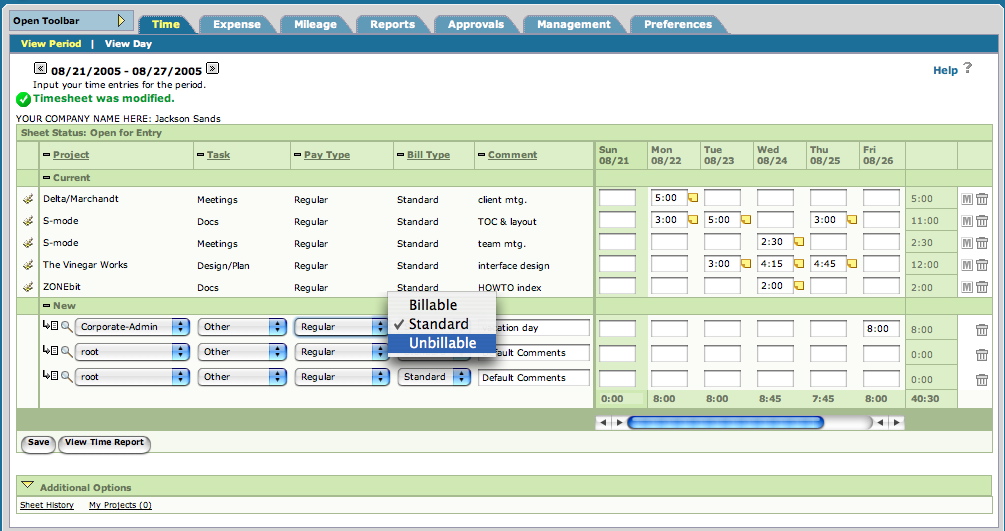Choose Unbillable from the bill type menu

[x=442, y=343]
